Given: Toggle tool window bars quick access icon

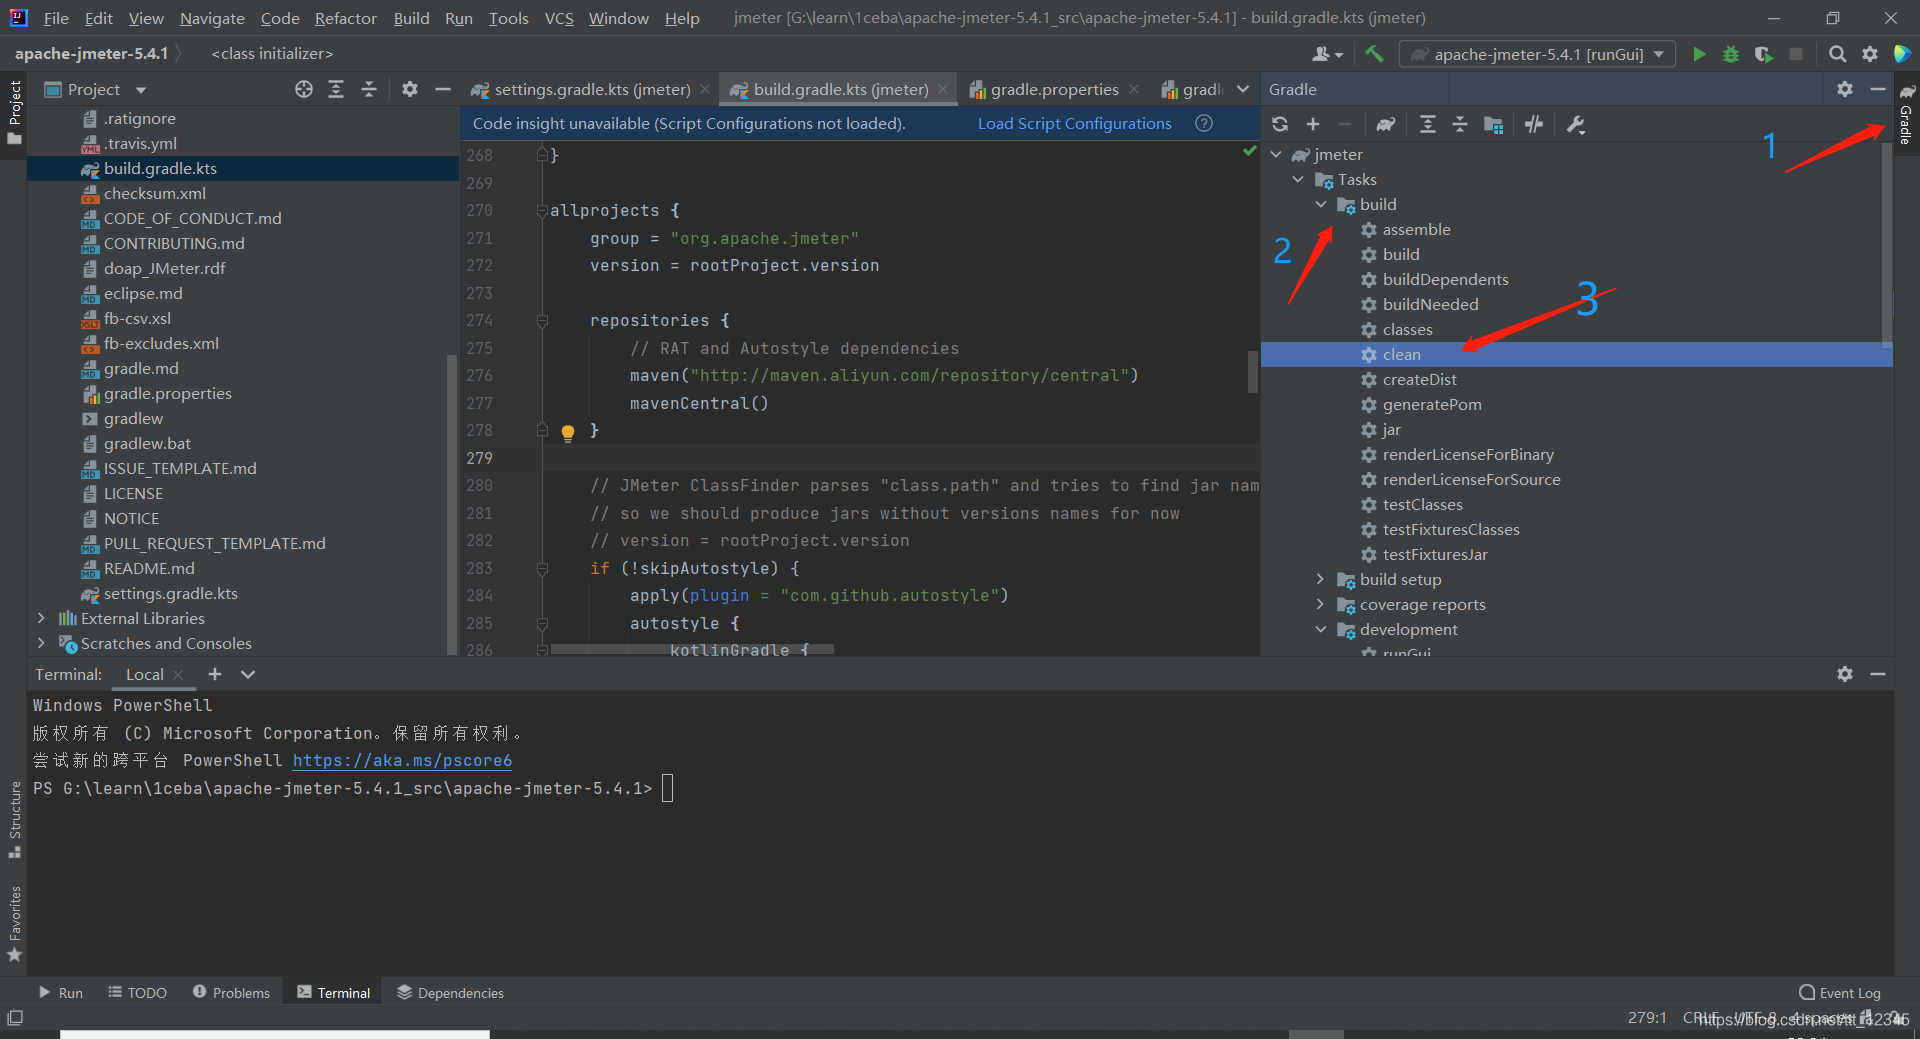Looking at the screenshot, I should (15, 1018).
